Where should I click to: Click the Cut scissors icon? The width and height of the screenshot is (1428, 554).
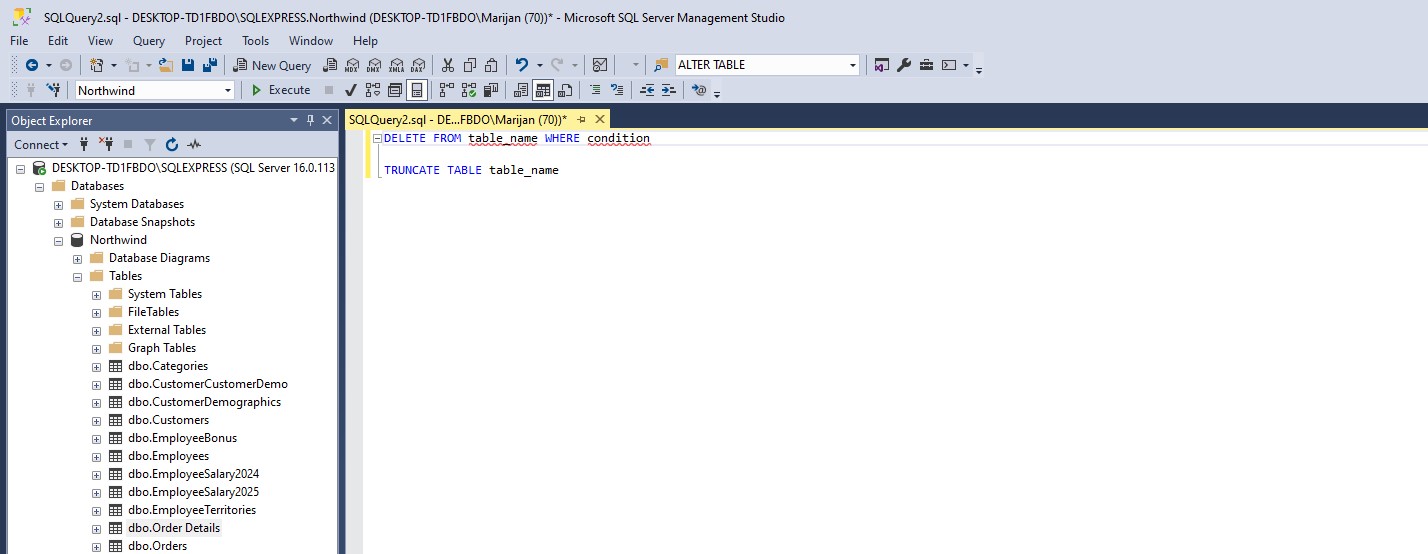447,65
